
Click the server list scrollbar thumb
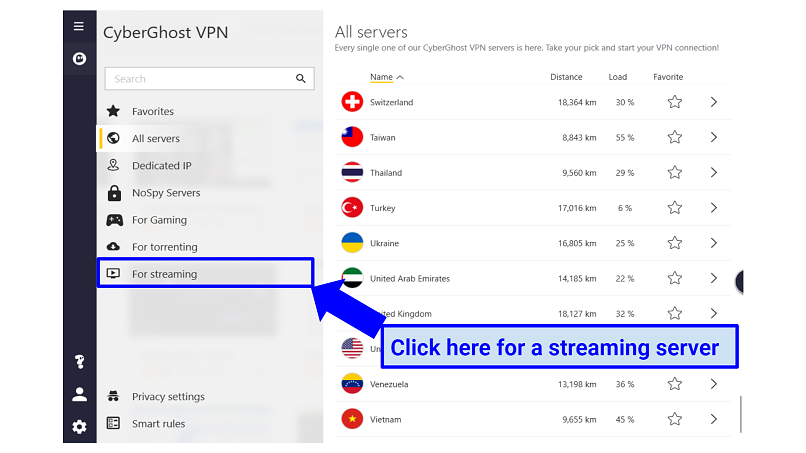[741, 414]
